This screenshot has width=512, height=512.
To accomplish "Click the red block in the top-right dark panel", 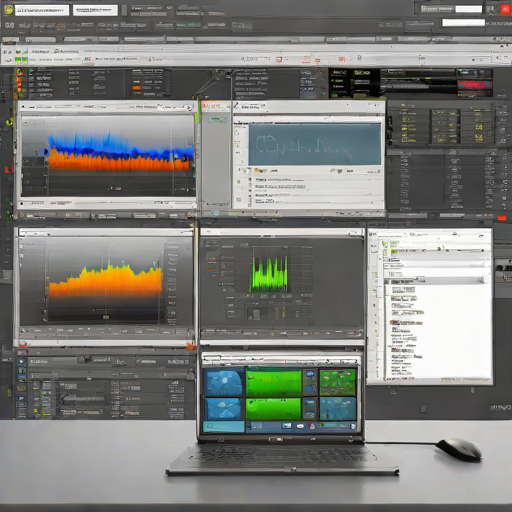I will pyautogui.click(x=474, y=84).
